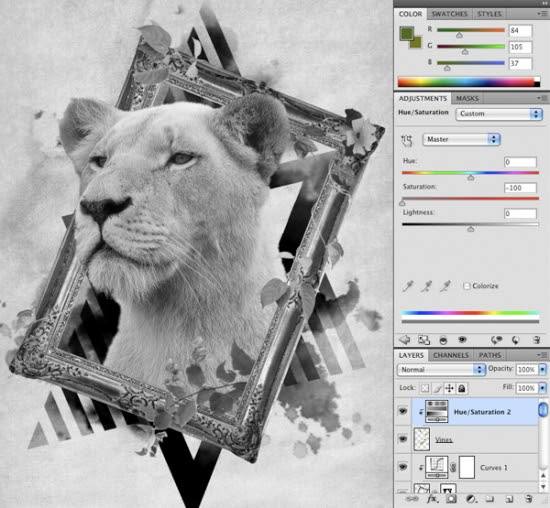Click the trash icon in Adjustments panel
The width and height of the screenshot is (550, 508).
(536, 340)
